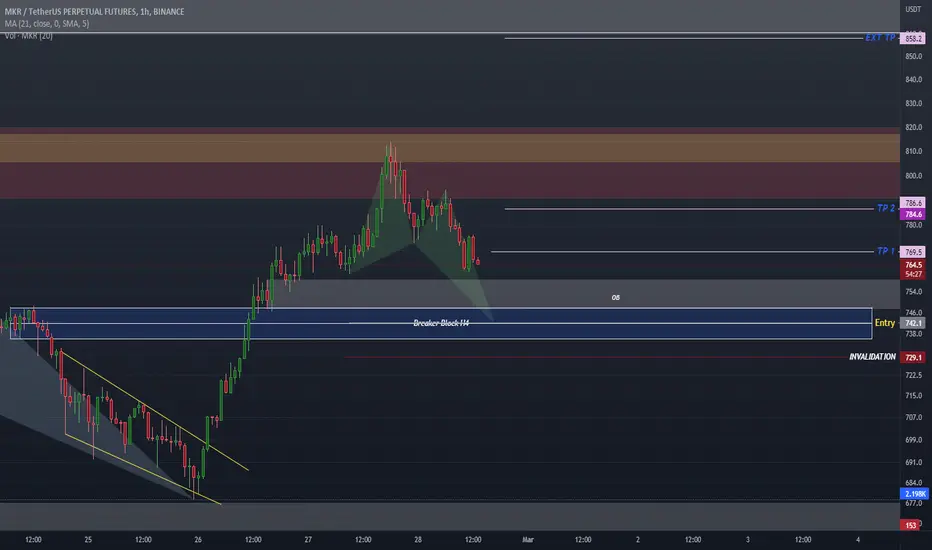Viewport: 932px width, 550px height.
Task: Click the red 729.1 price tag
Action: (x=914, y=357)
